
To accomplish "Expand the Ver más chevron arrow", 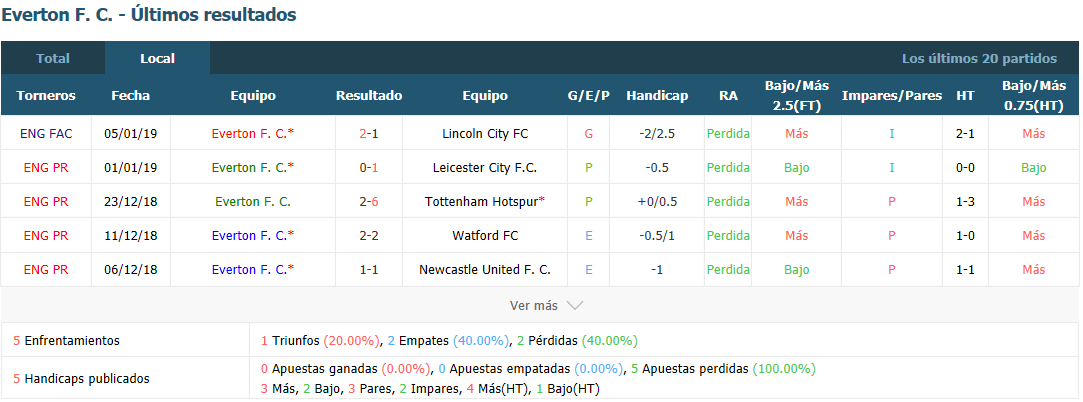I will tap(575, 305).
